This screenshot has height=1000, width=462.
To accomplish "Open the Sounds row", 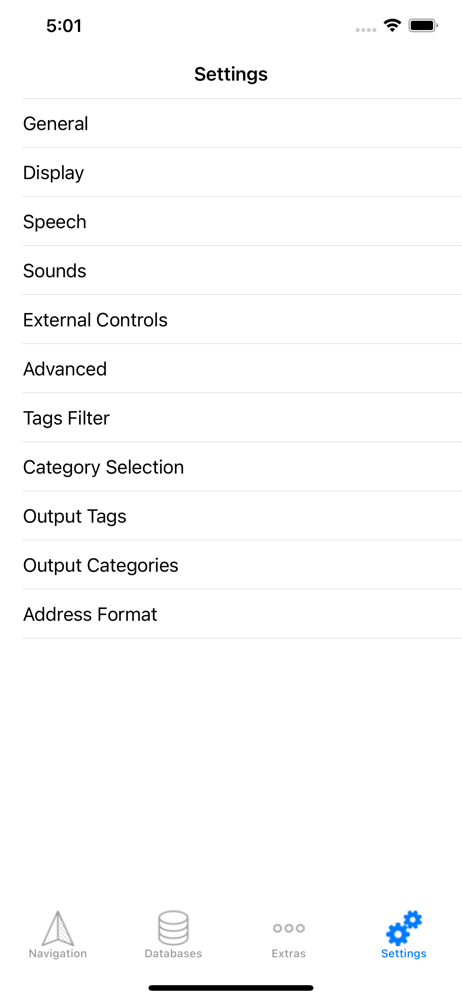I will pos(242,270).
